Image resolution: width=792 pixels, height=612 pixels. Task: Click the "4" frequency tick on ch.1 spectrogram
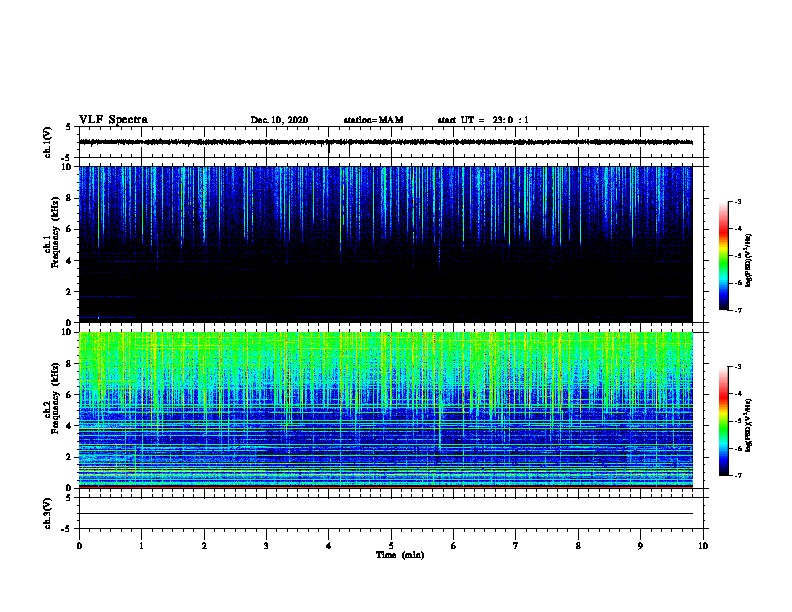point(69,261)
